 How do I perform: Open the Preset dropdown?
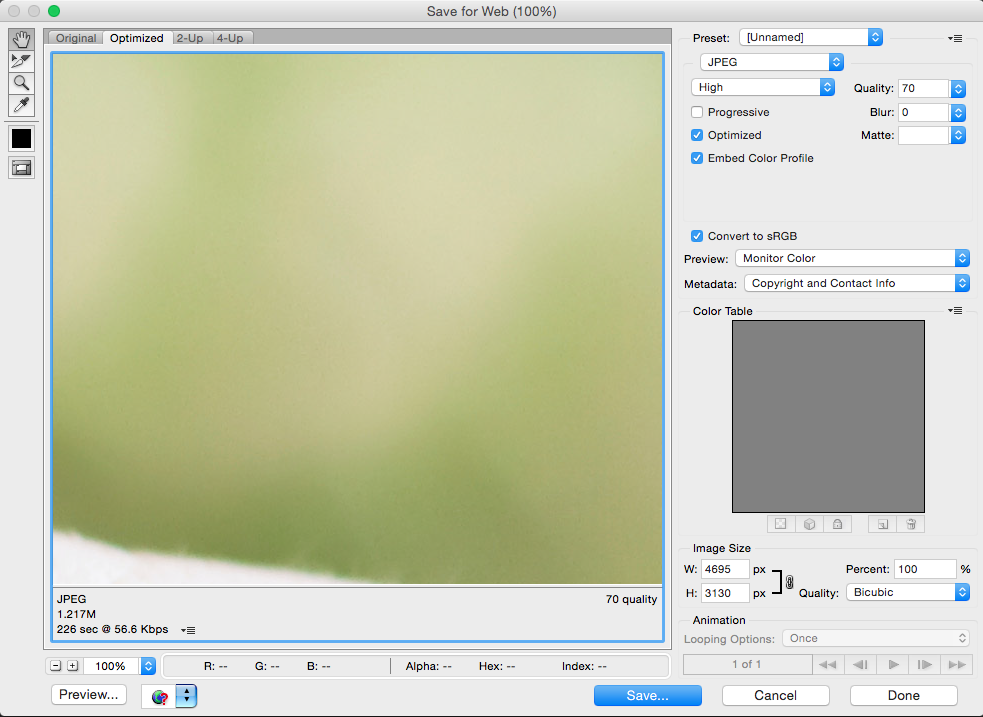click(x=811, y=37)
